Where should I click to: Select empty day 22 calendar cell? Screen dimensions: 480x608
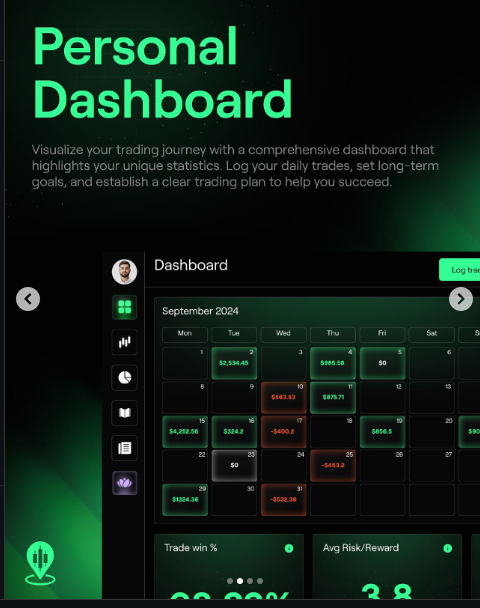pyautogui.click(x=185, y=465)
